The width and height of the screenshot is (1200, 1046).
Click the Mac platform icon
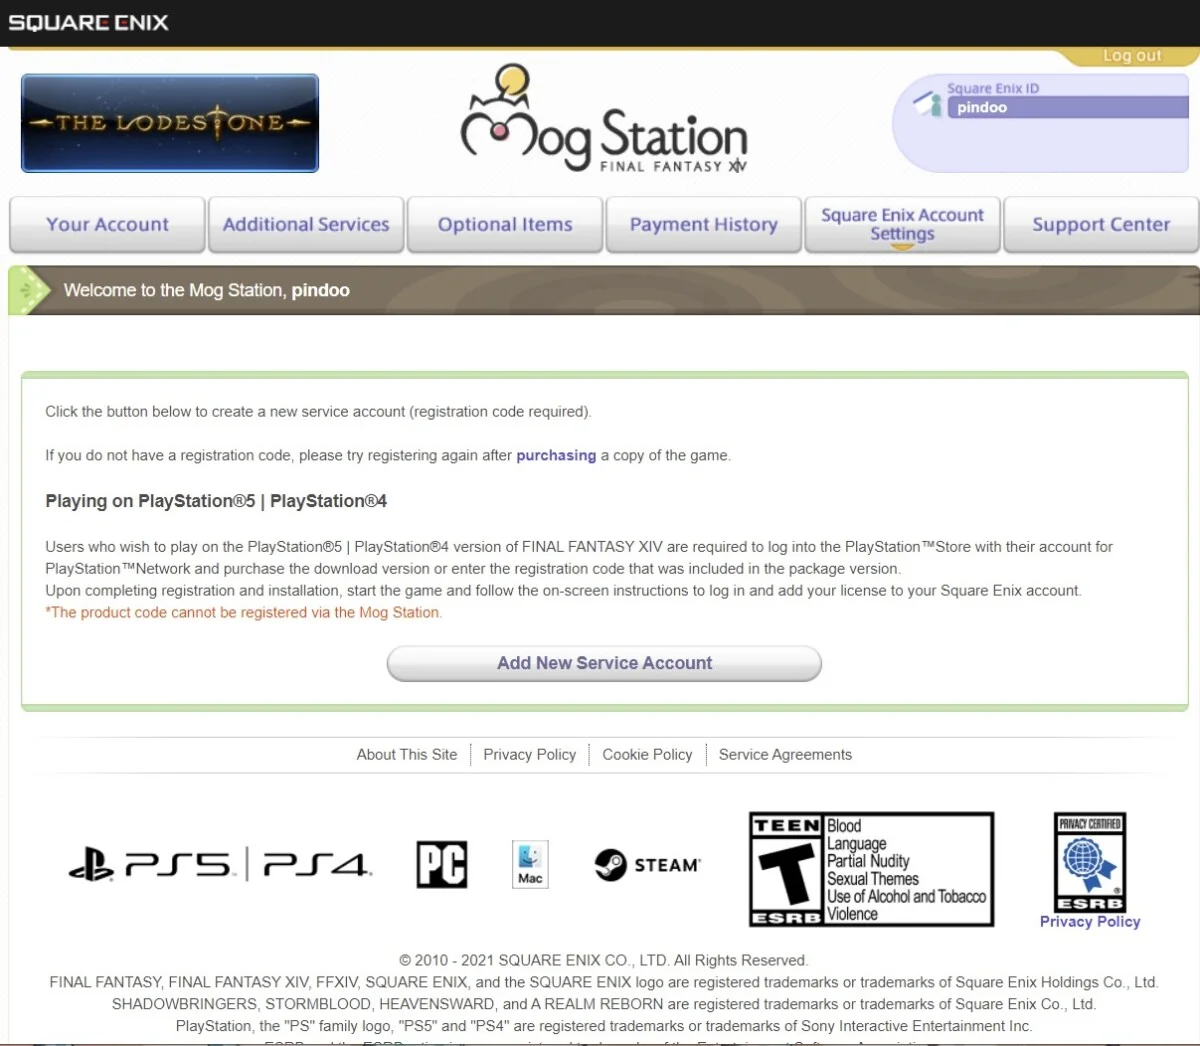[530, 864]
